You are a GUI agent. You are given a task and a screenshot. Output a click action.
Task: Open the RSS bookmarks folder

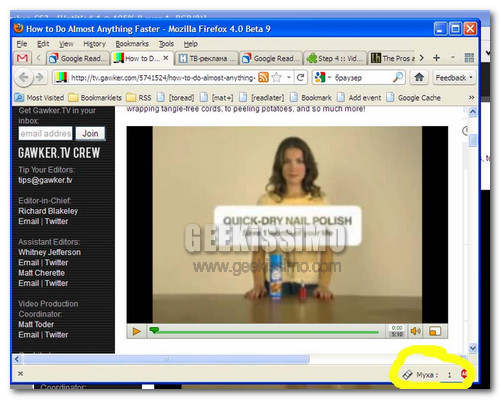[139, 98]
